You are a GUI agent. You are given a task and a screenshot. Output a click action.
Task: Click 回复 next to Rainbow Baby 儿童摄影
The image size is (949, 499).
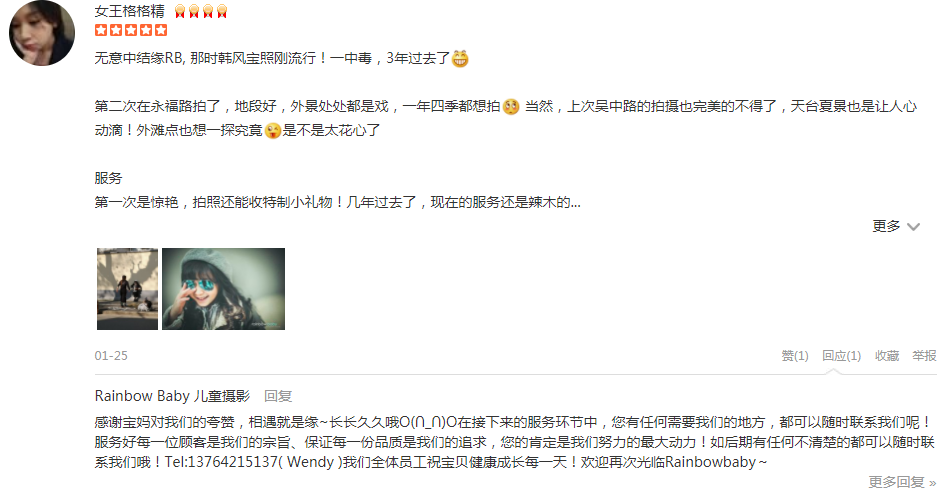point(278,396)
